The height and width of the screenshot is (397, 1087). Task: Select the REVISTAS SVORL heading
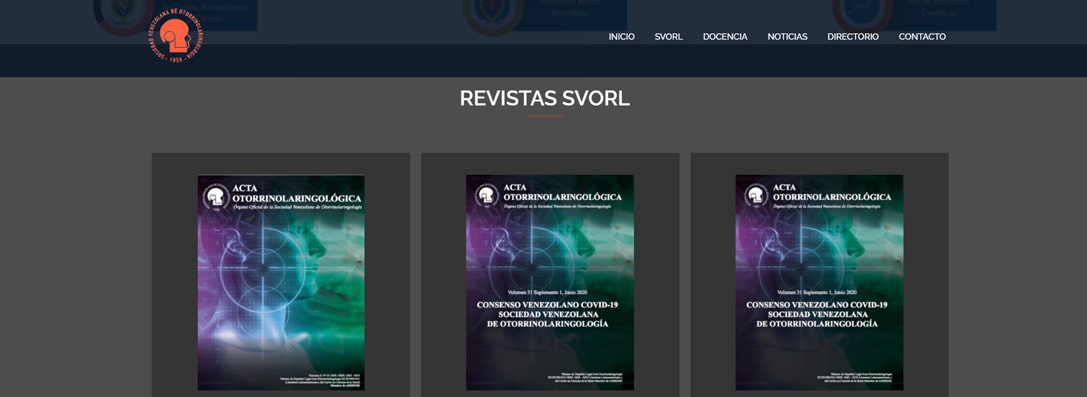tap(544, 98)
